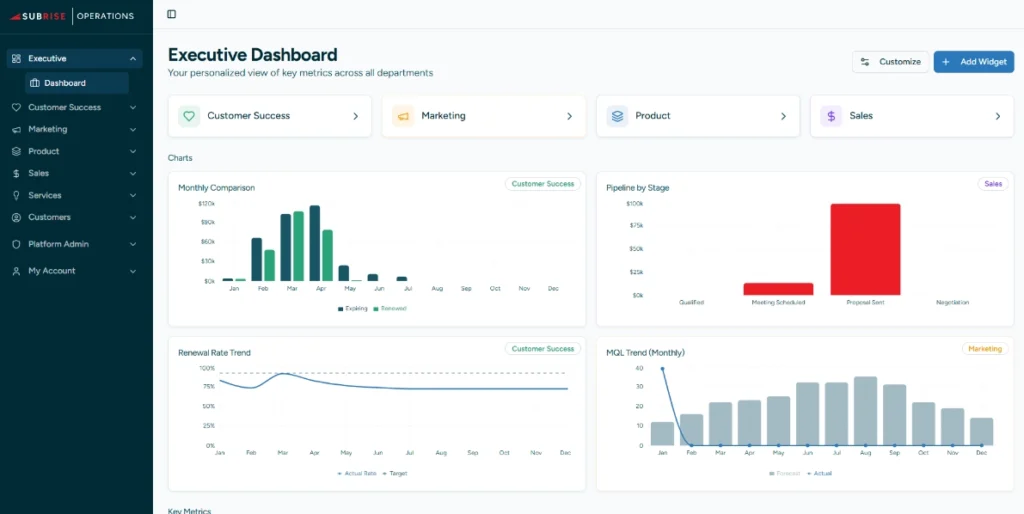Click the Platform Admin shield icon

16,244
